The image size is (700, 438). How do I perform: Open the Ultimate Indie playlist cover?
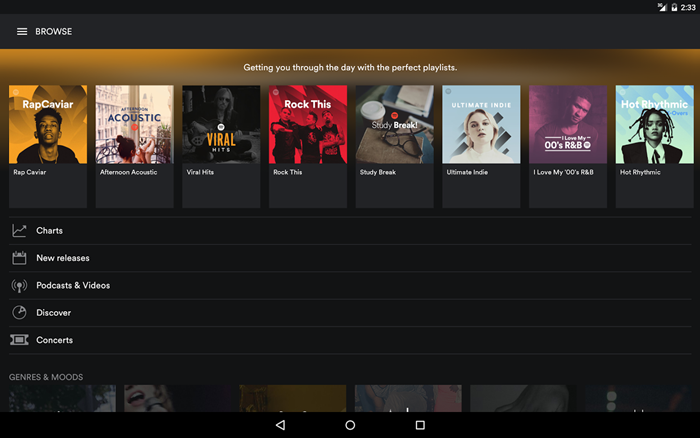(481, 125)
